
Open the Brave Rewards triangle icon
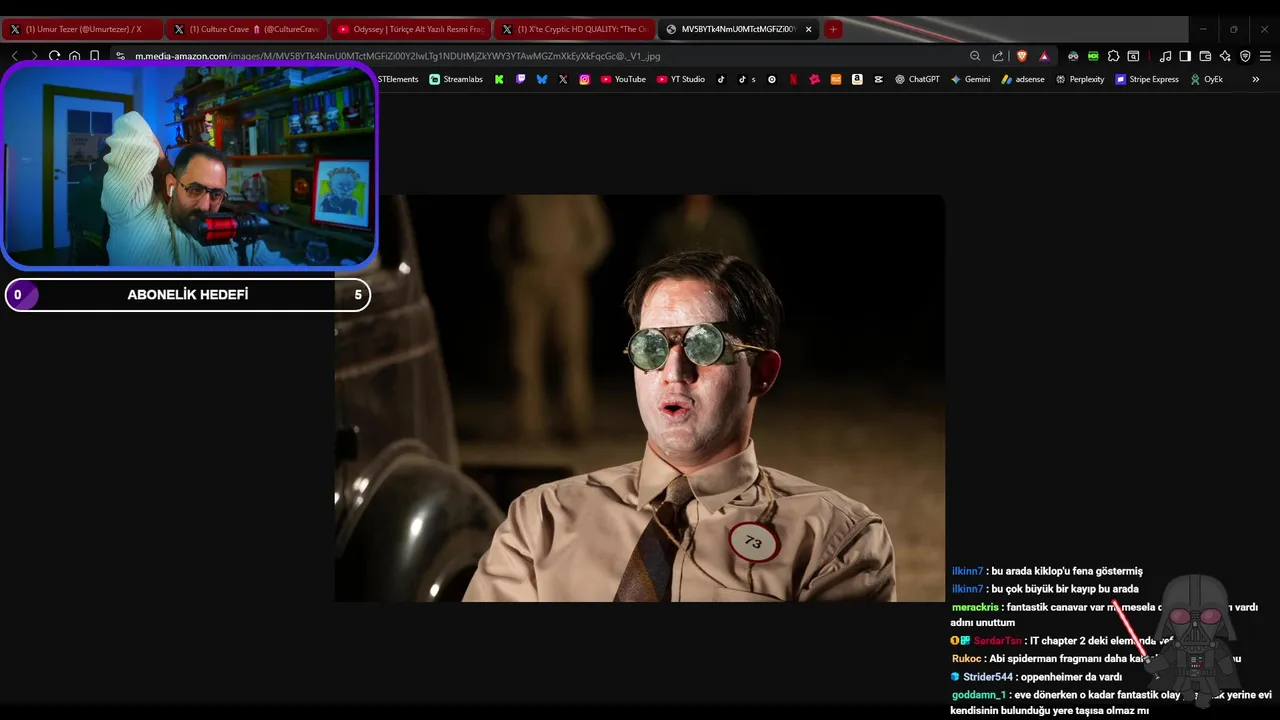pyautogui.click(x=1044, y=56)
